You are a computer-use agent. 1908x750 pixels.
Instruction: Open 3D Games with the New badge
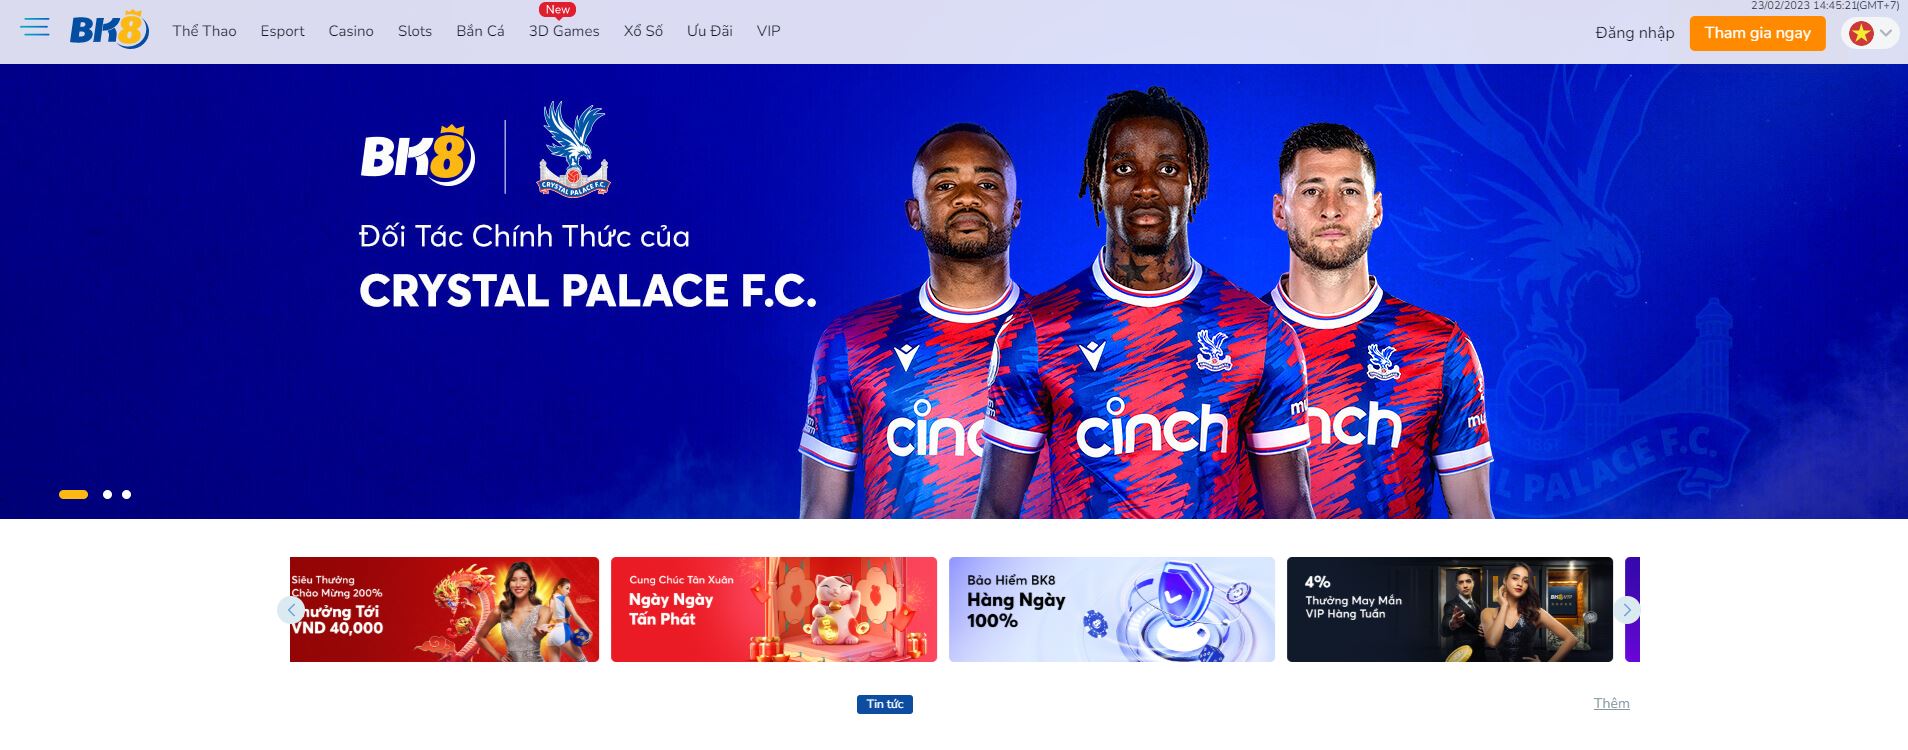point(564,31)
